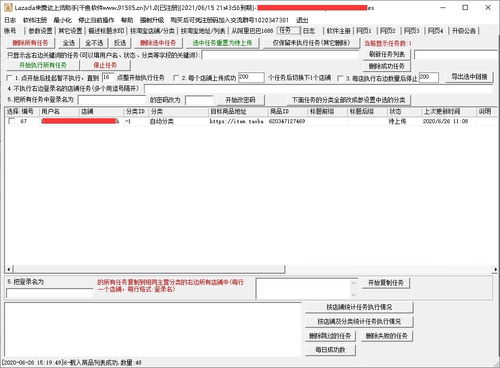The image size is (500, 368).
Task: Click the 每日成功数 button
Action: point(330,350)
